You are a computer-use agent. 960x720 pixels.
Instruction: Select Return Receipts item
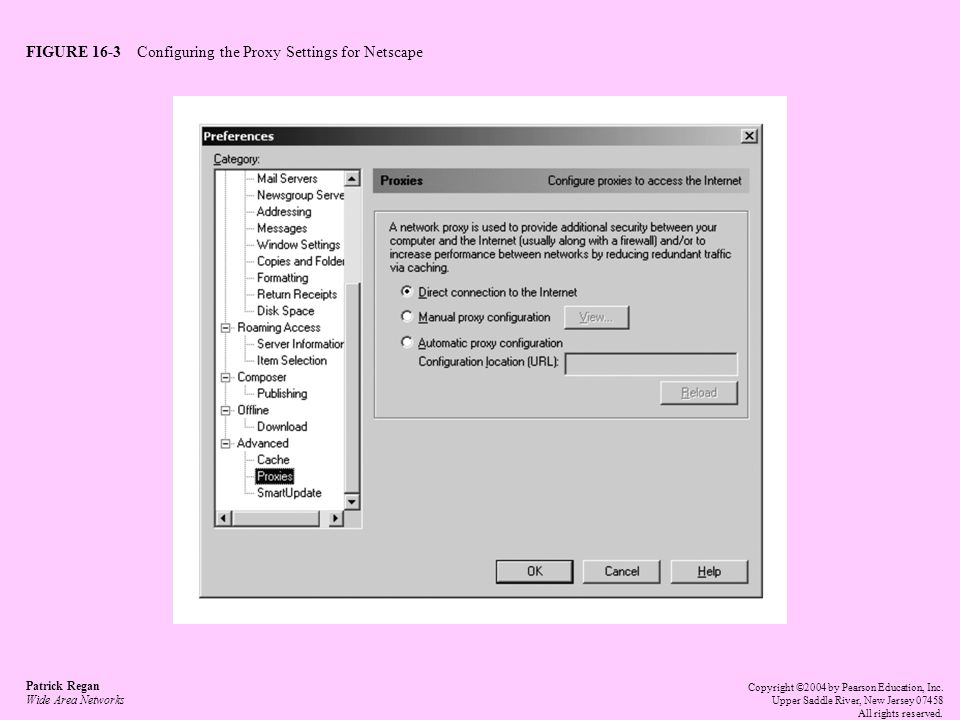(297, 294)
